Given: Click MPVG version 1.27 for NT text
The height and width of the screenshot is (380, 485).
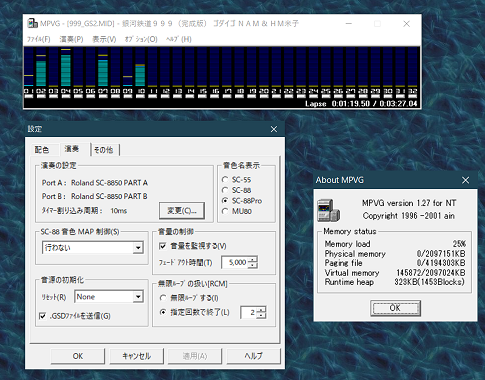Looking at the screenshot, I should tap(409, 203).
